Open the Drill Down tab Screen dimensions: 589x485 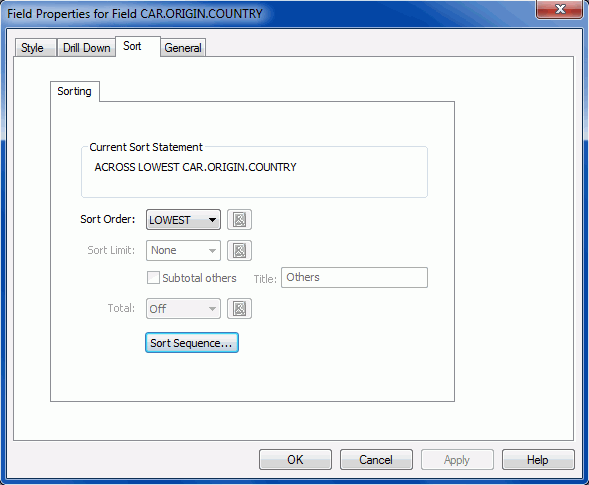click(86, 48)
